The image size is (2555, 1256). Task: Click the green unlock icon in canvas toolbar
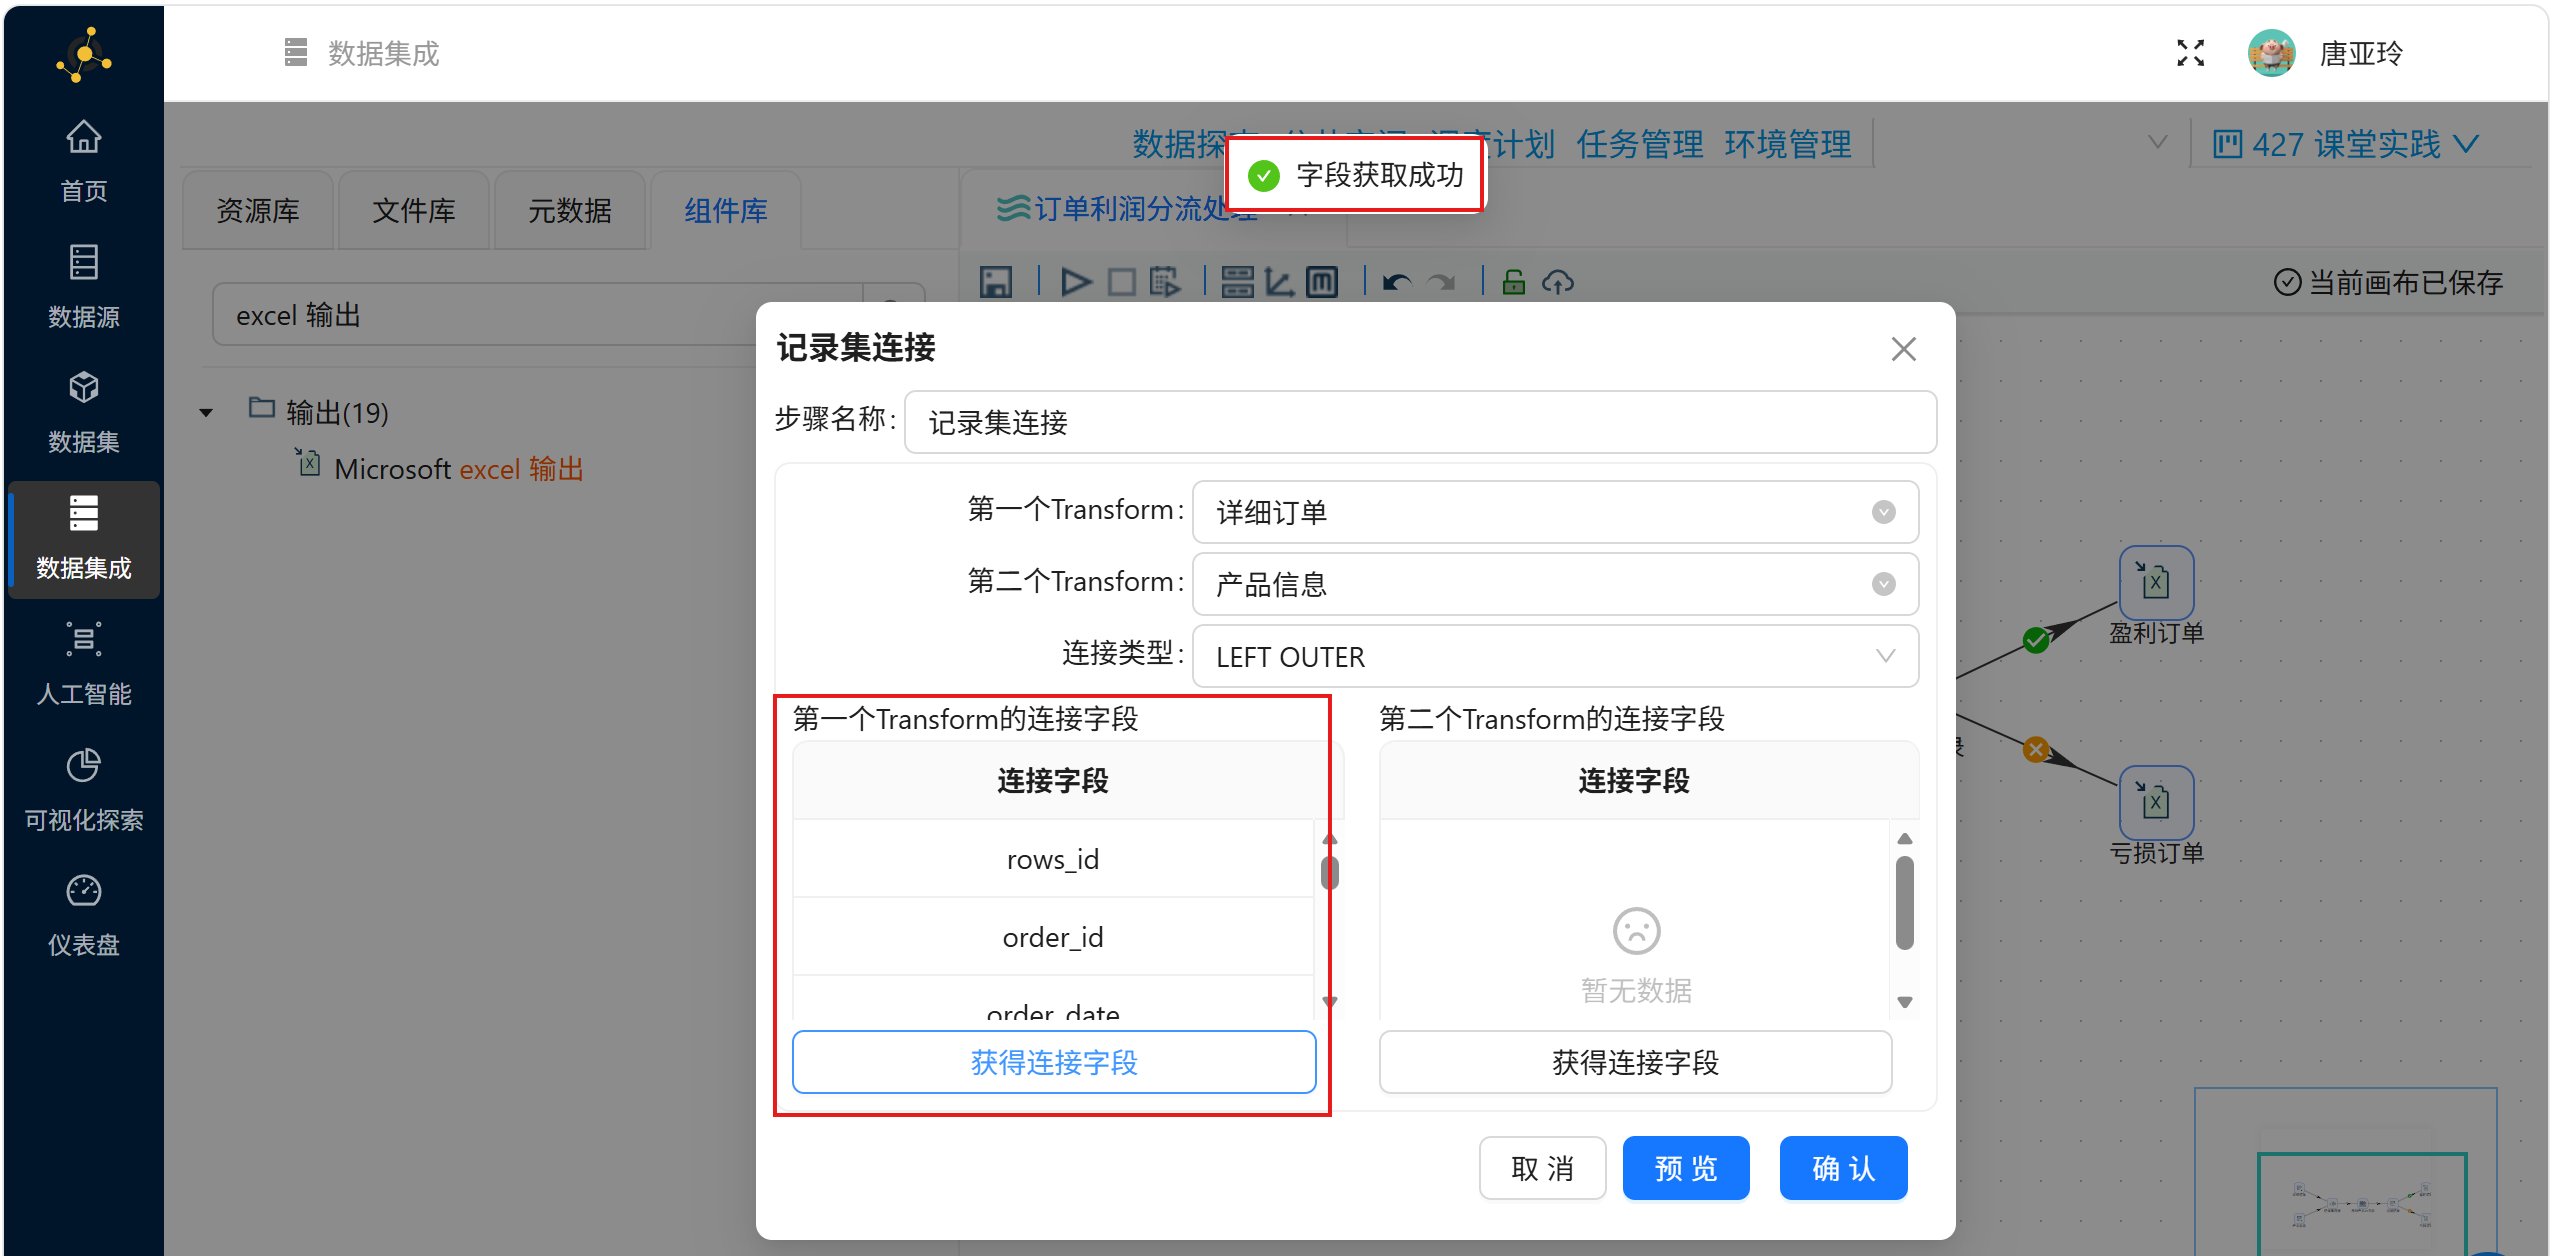pos(1513,283)
